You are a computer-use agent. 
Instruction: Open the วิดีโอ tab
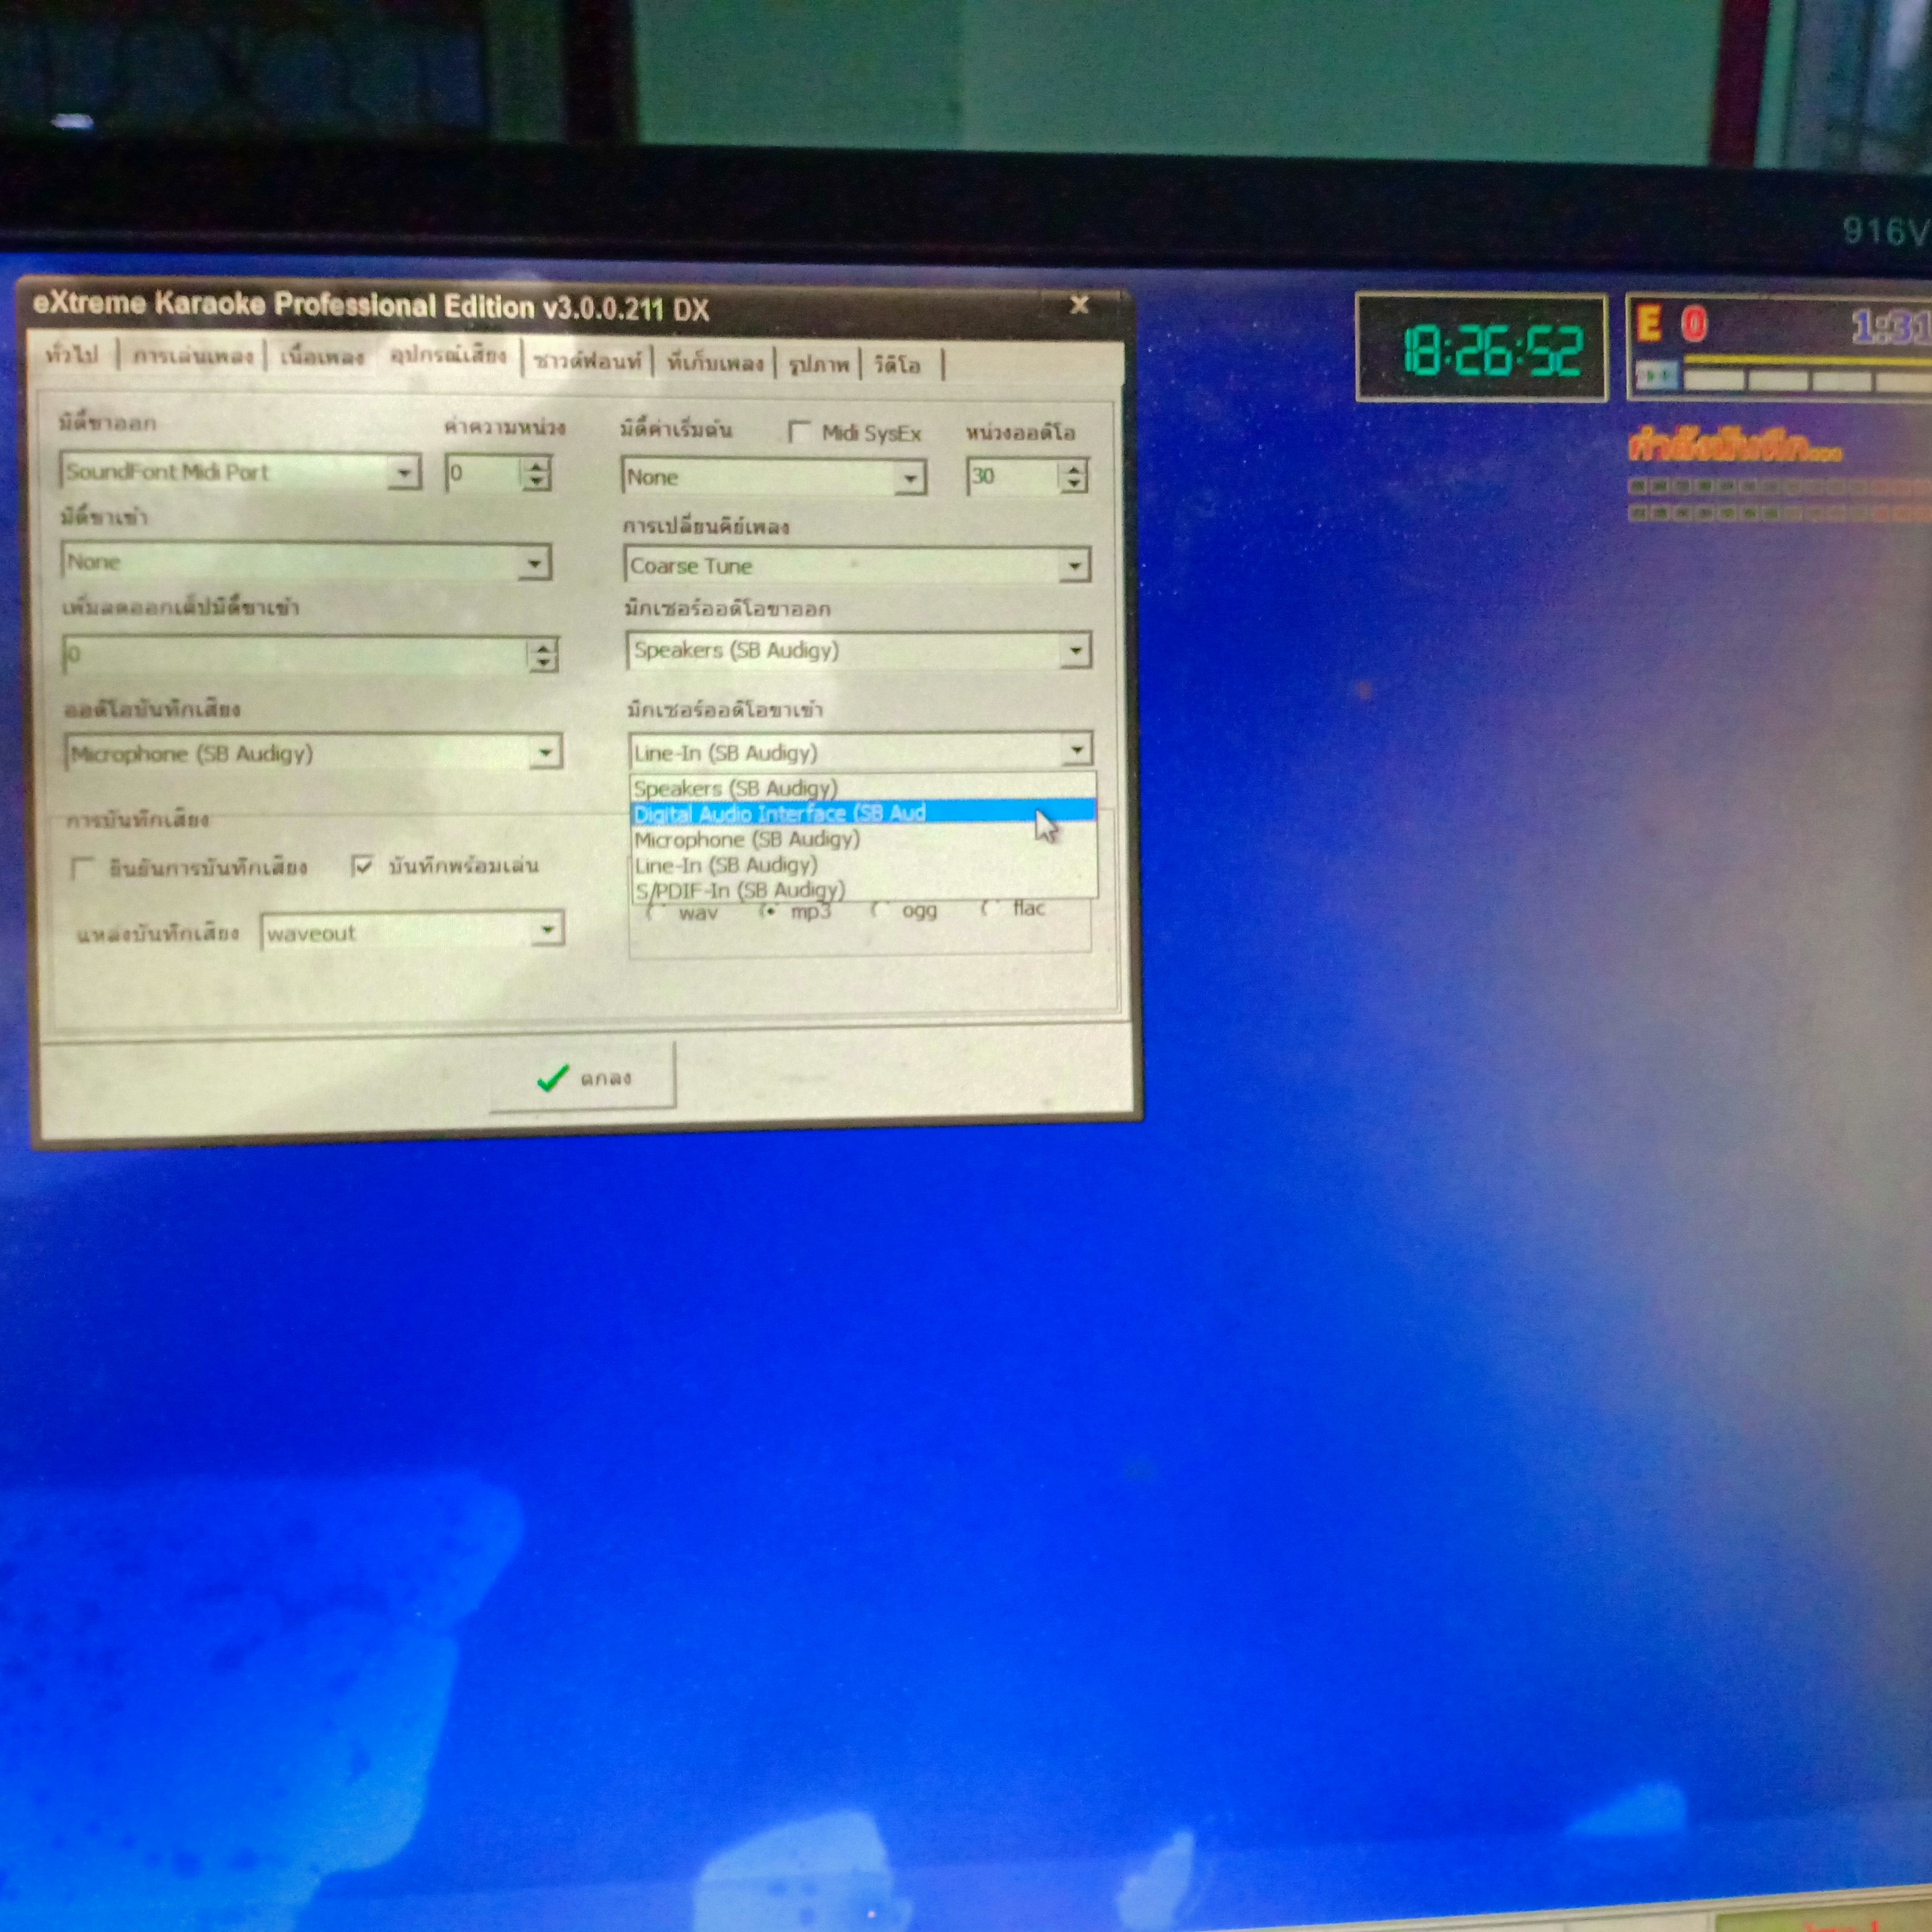click(x=897, y=365)
